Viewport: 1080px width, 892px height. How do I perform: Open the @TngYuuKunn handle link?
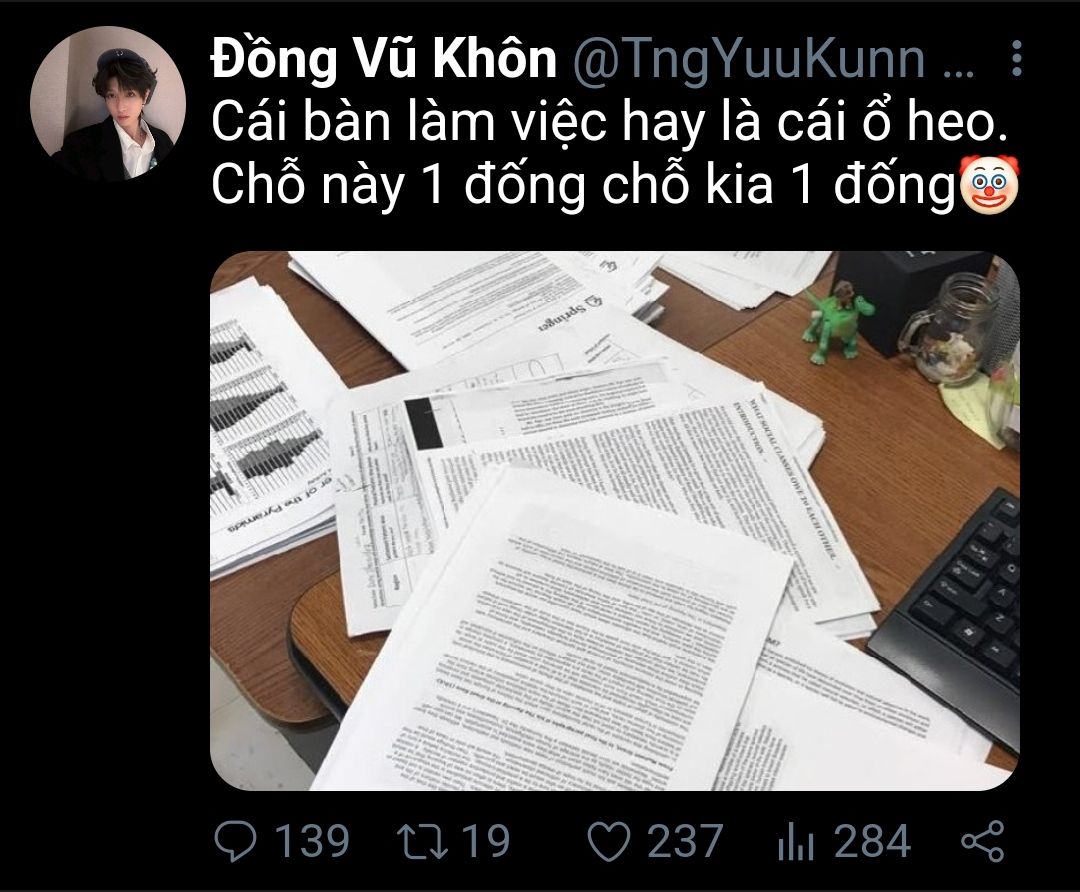tap(749, 60)
